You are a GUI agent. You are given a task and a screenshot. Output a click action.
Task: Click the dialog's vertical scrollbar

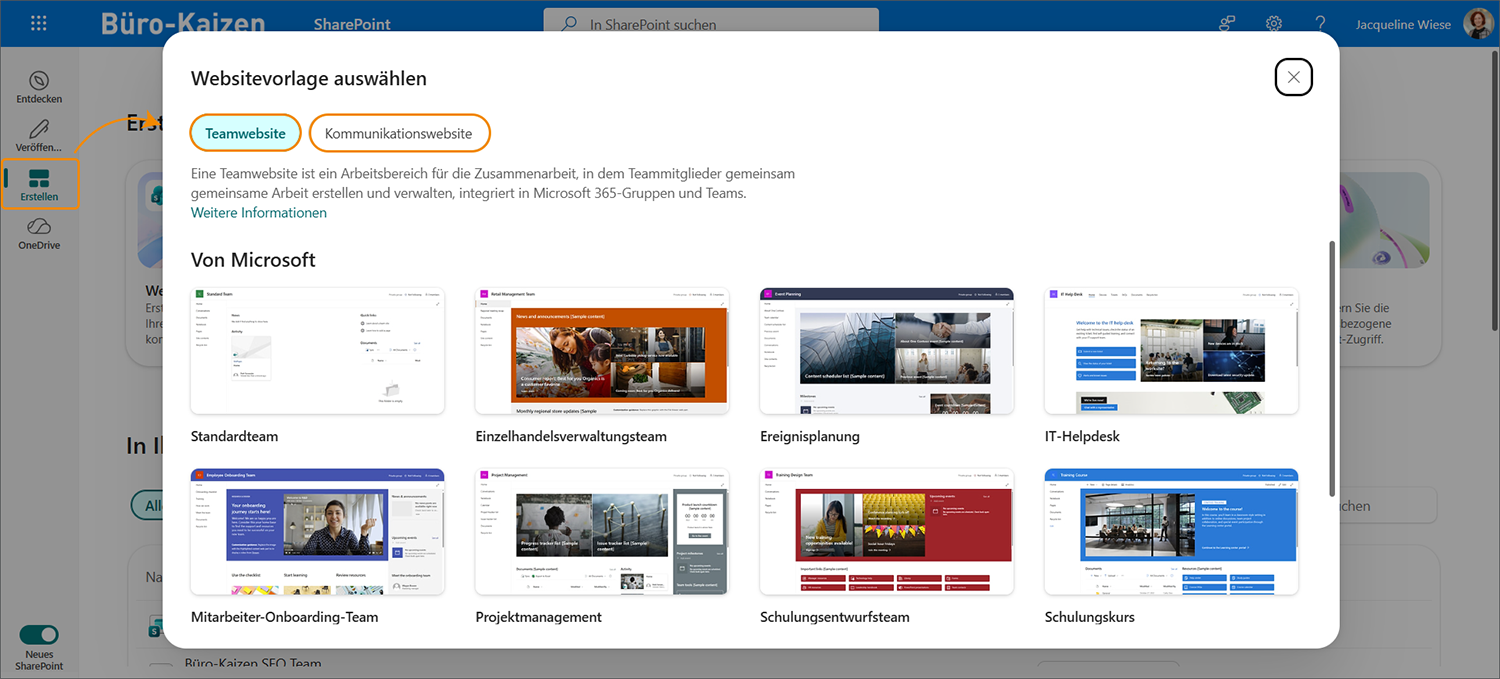coord(1331,368)
